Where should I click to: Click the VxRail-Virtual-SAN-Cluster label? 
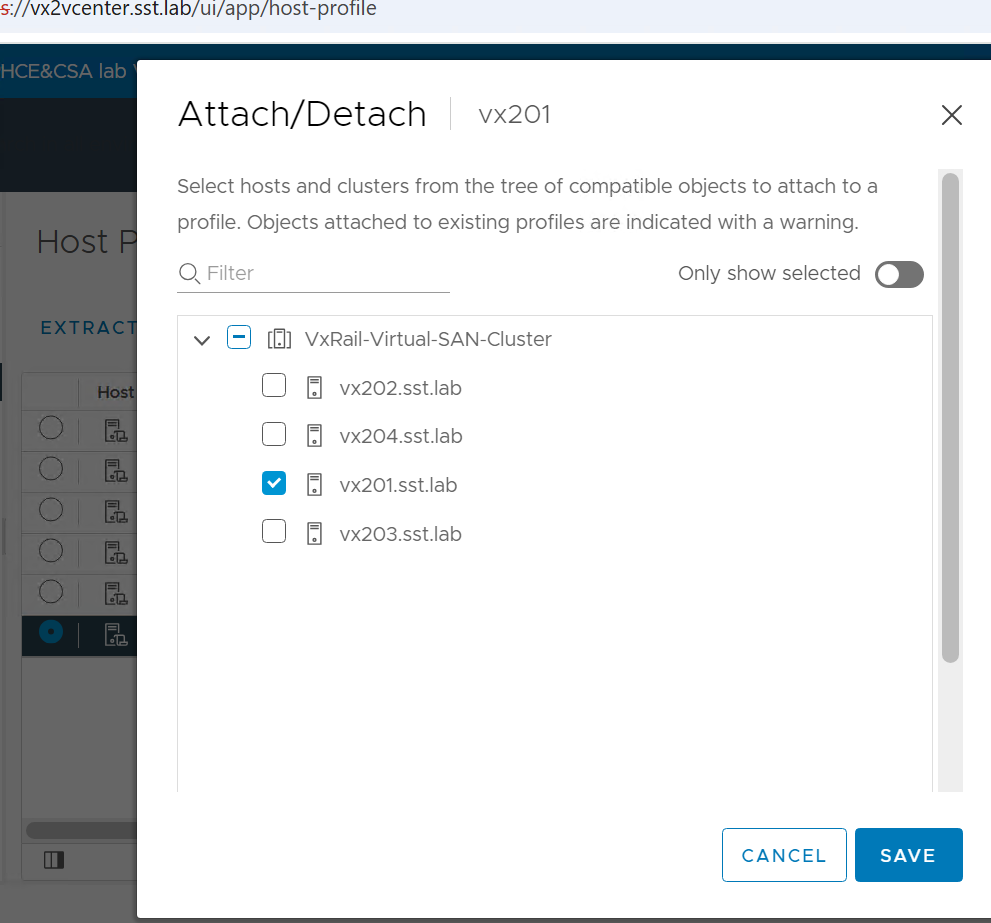[428, 339]
